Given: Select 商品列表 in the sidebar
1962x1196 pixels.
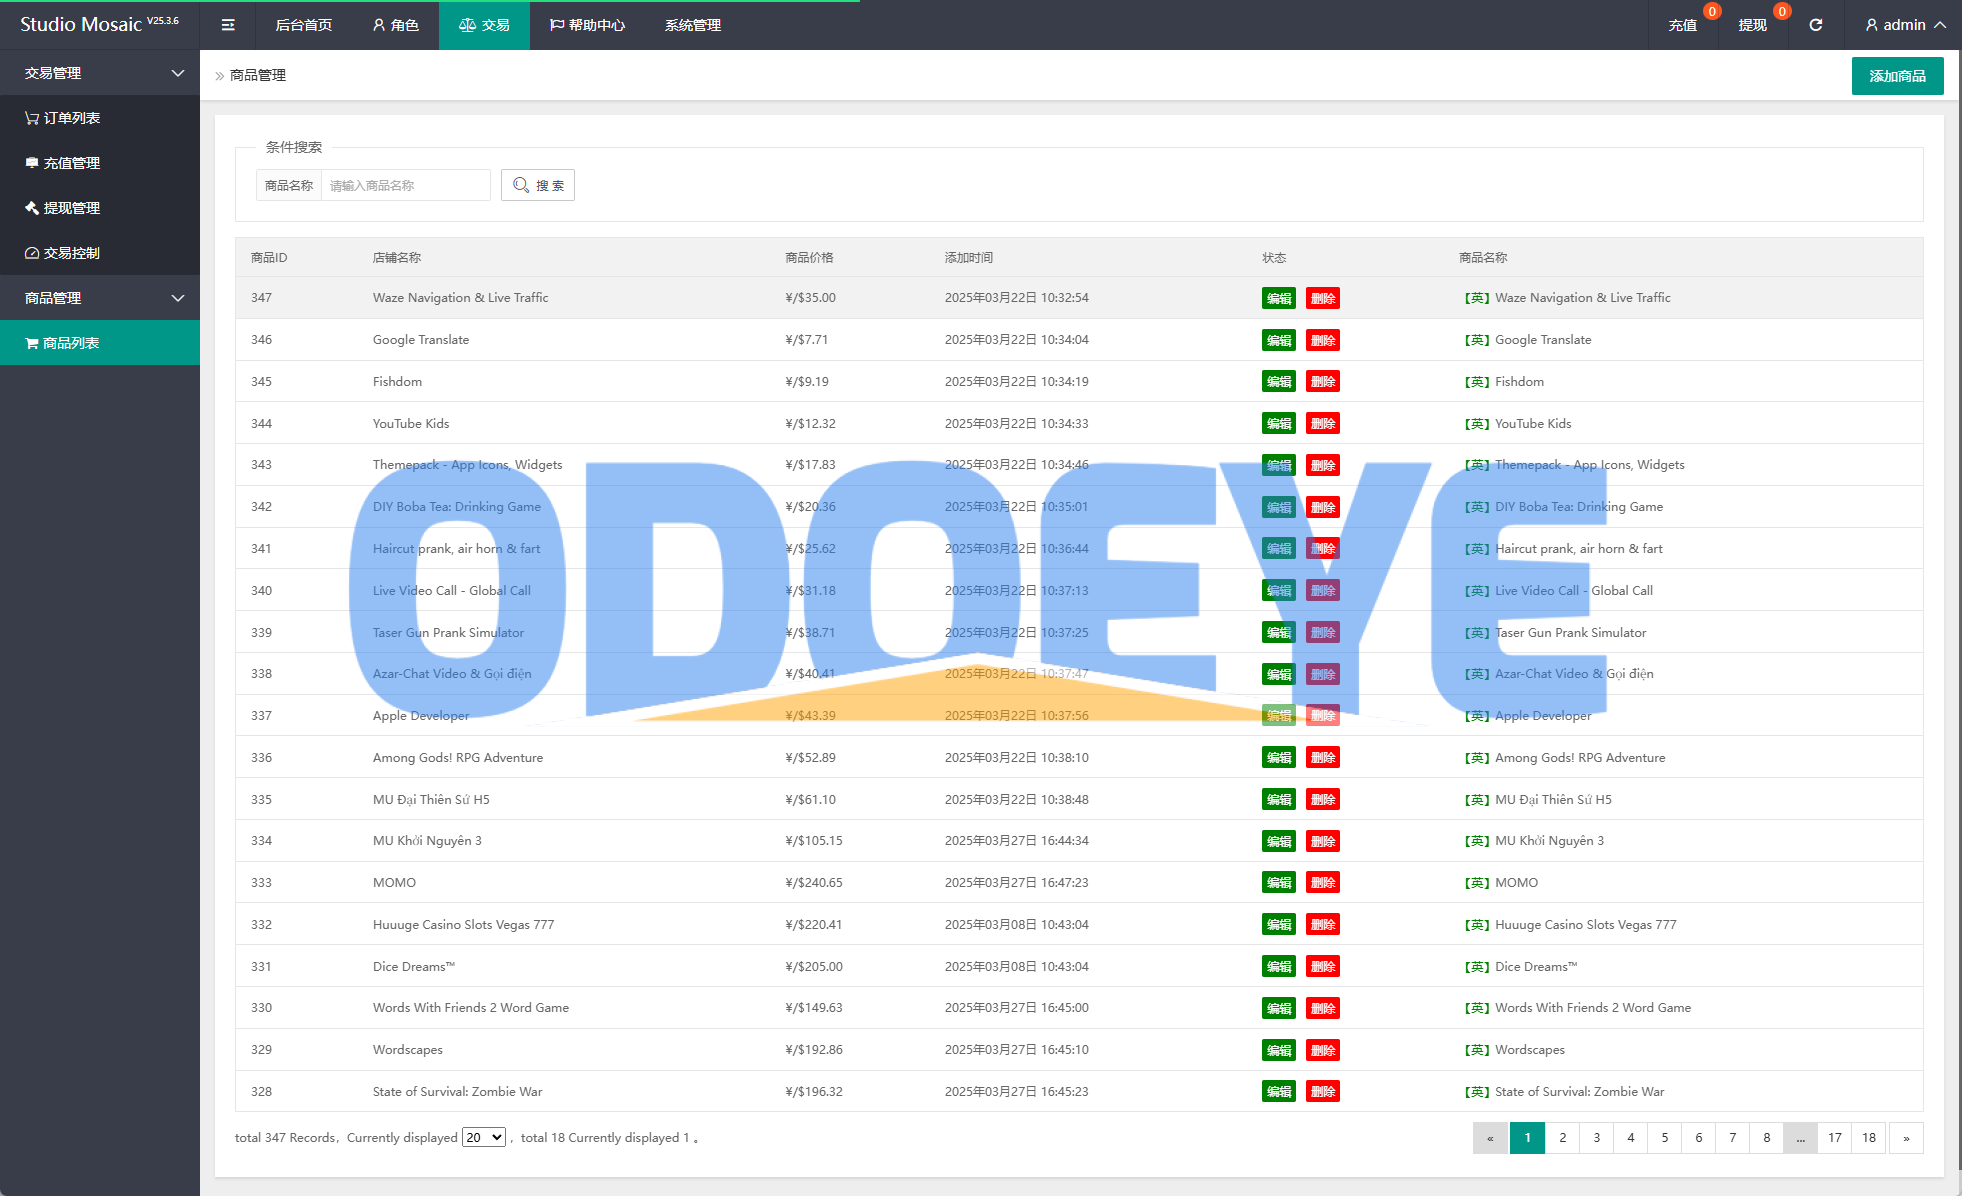Looking at the screenshot, I should coord(62,343).
